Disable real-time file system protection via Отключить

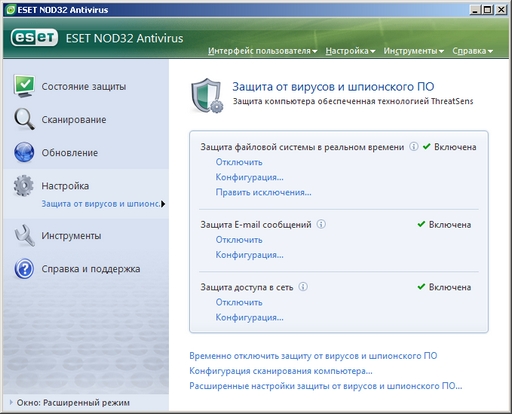click(239, 162)
